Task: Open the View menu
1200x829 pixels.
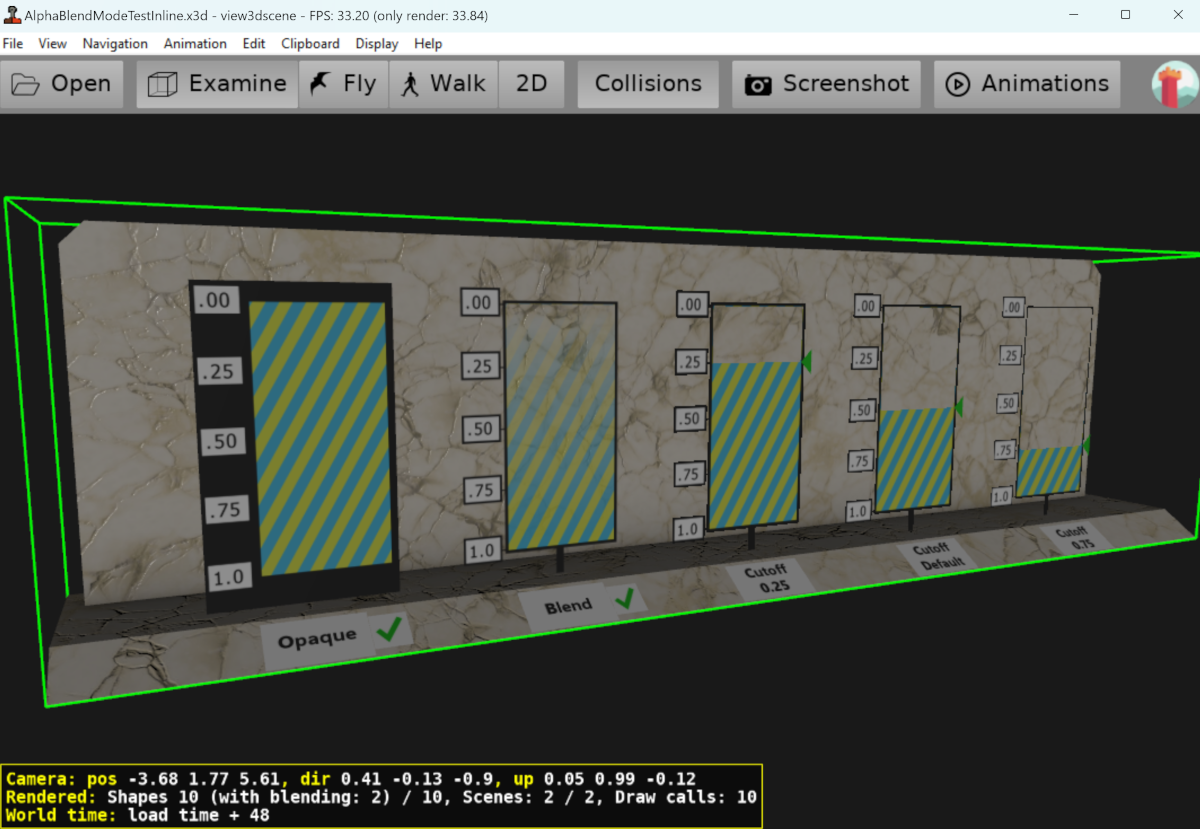Action: point(52,44)
